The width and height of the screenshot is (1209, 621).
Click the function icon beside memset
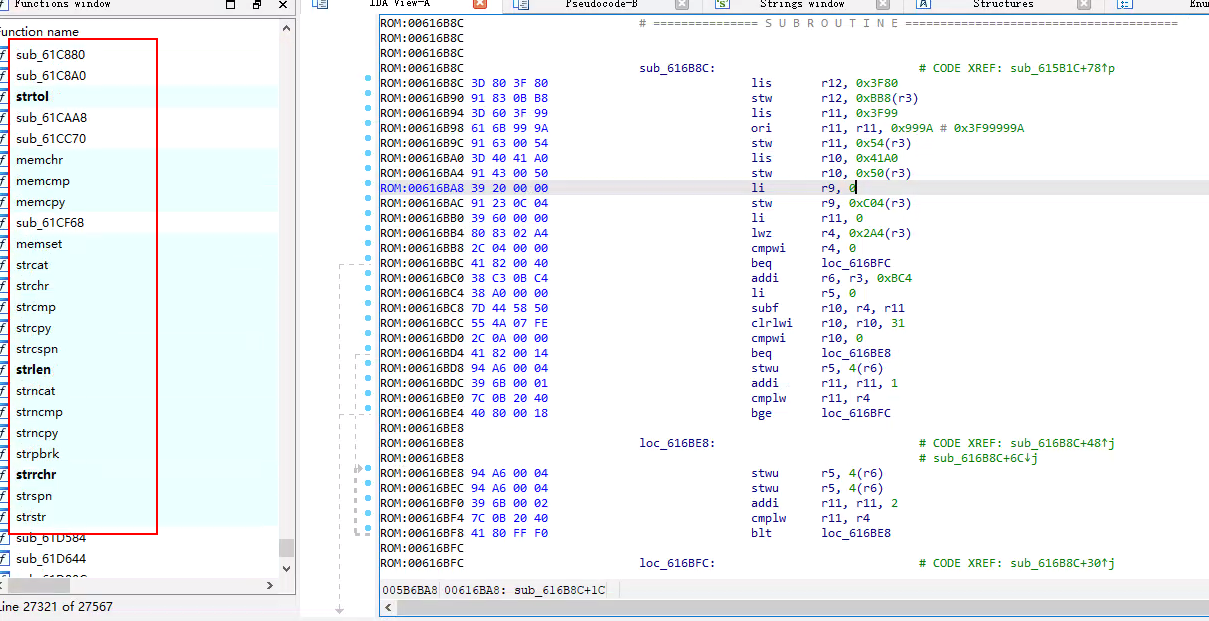(4, 243)
